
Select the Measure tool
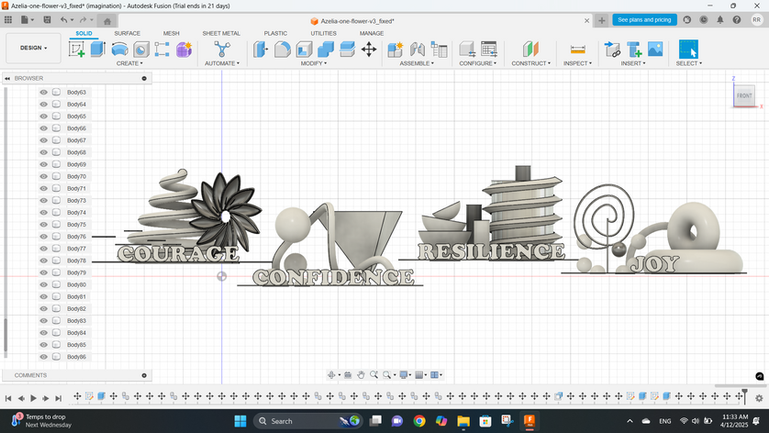[578, 50]
